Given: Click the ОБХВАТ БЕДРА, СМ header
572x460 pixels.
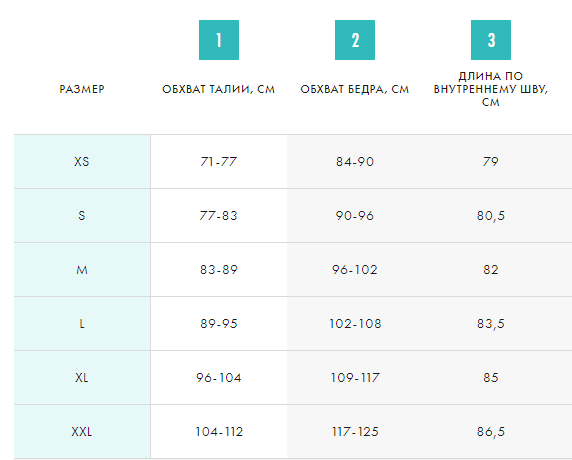Looking at the screenshot, I should (x=355, y=89).
